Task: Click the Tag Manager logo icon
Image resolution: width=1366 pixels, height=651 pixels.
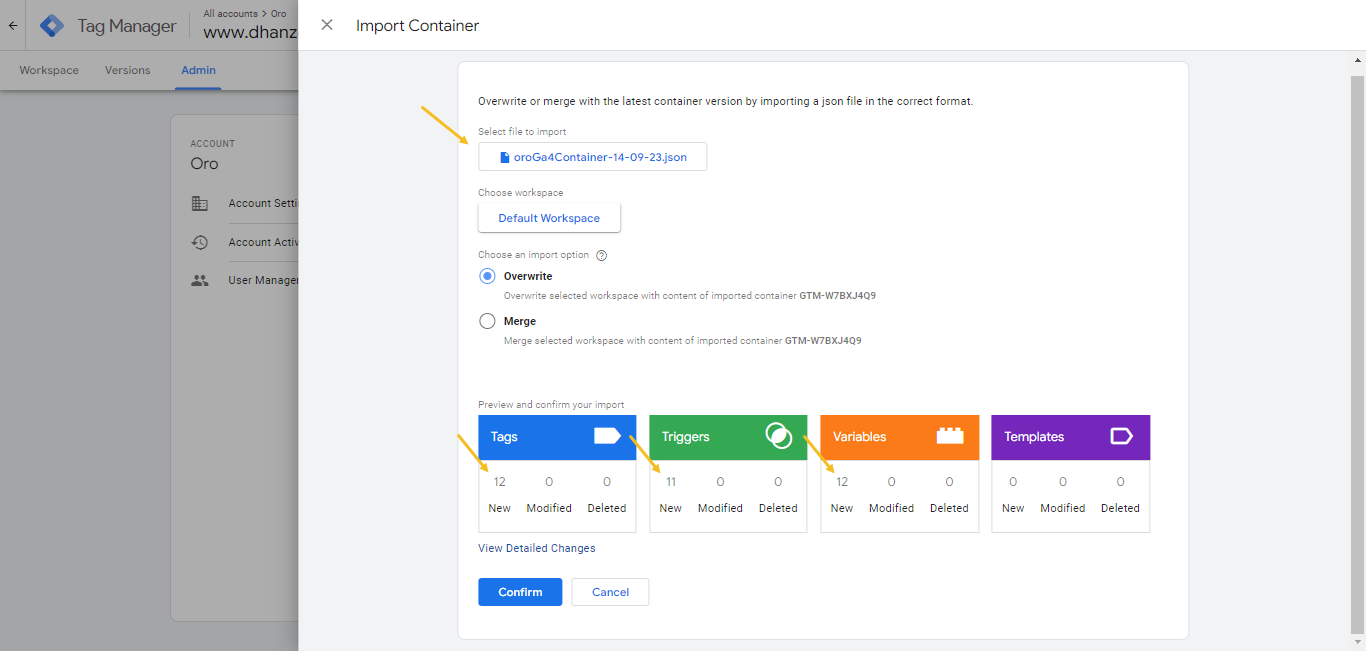Action: [x=52, y=26]
